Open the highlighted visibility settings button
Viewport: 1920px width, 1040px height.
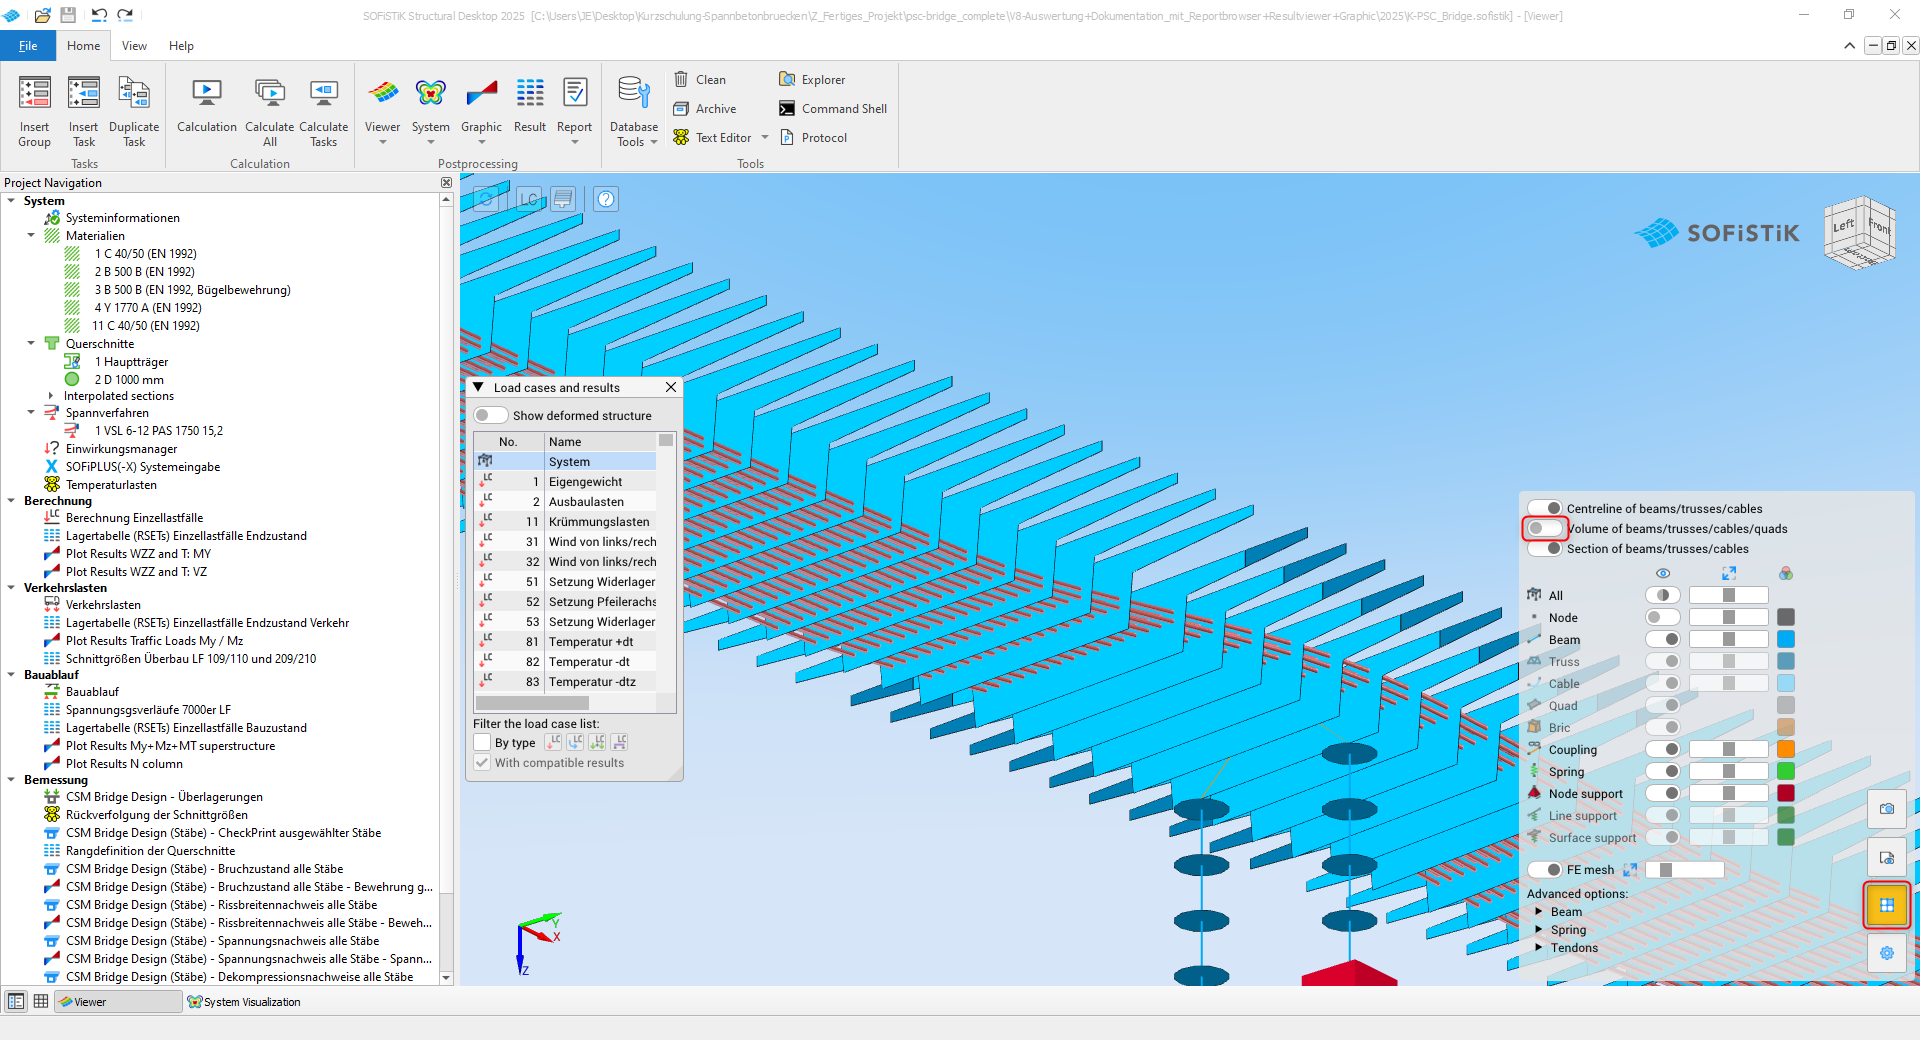click(x=1887, y=905)
